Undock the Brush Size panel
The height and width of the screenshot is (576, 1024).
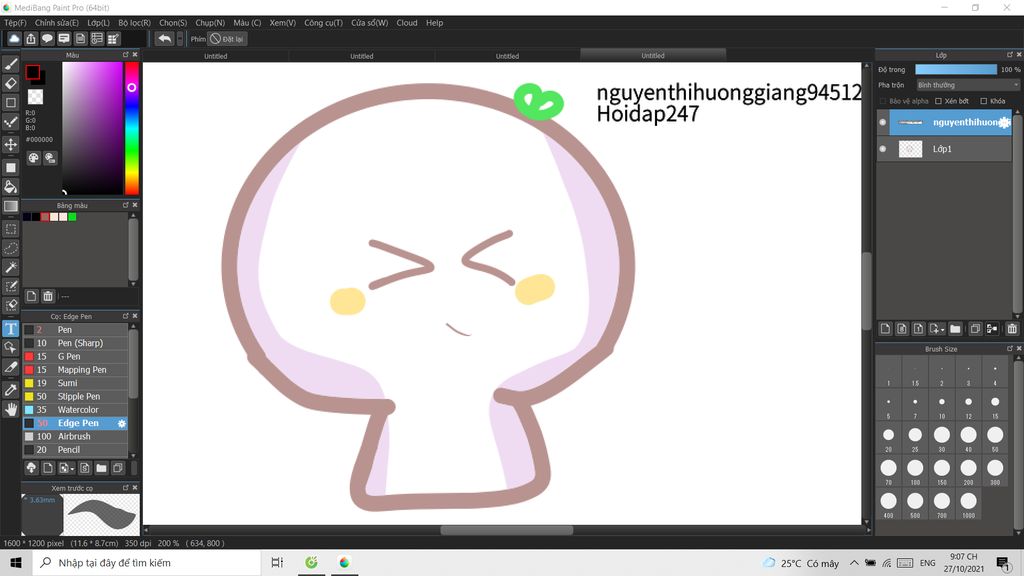[1010, 349]
